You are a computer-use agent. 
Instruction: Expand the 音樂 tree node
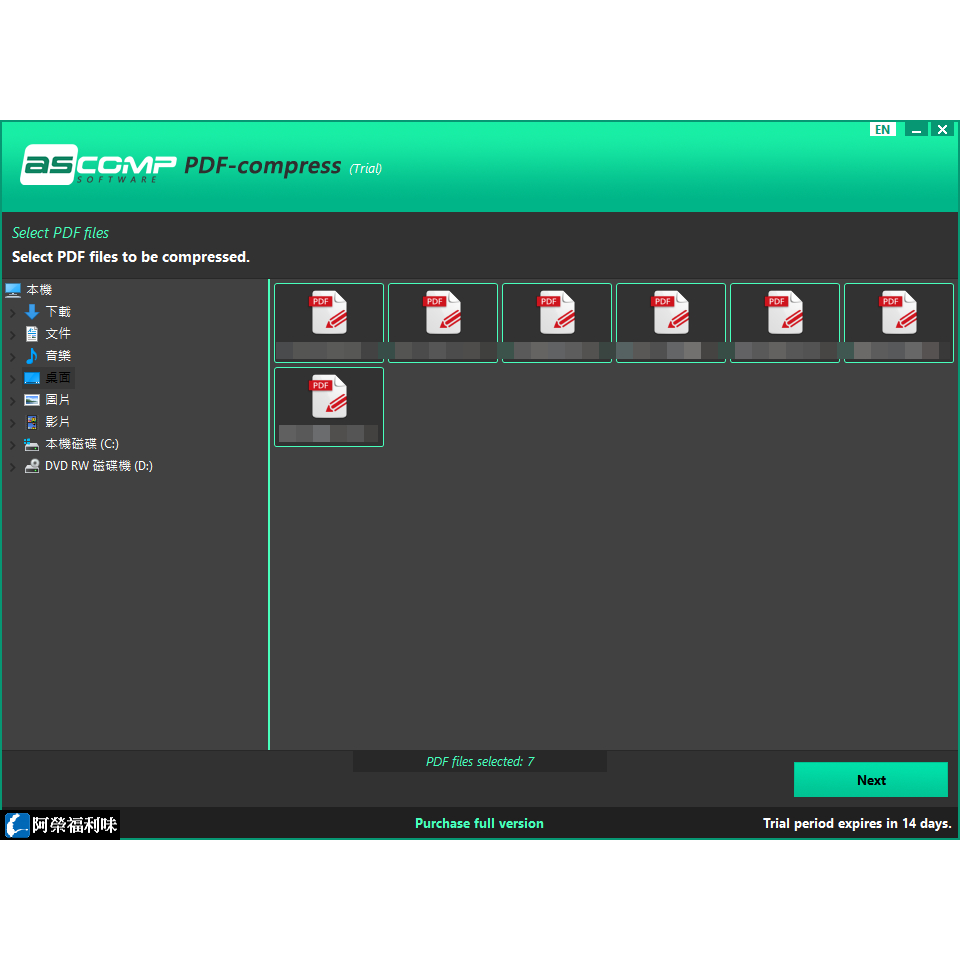pos(12,357)
